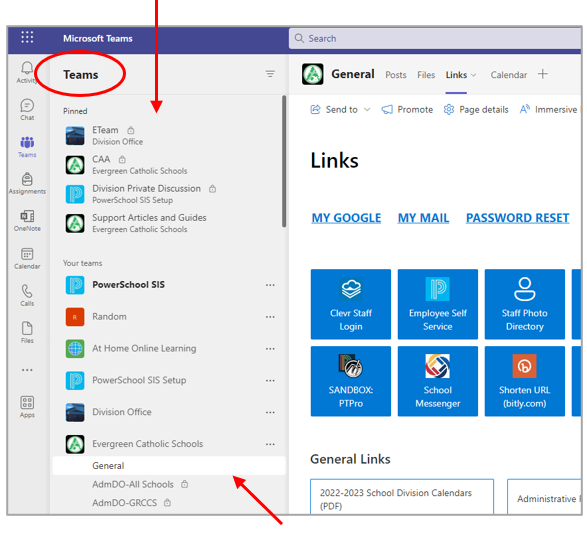Open the School Messenger tile
The image size is (587, 533).
coord(438,381)
